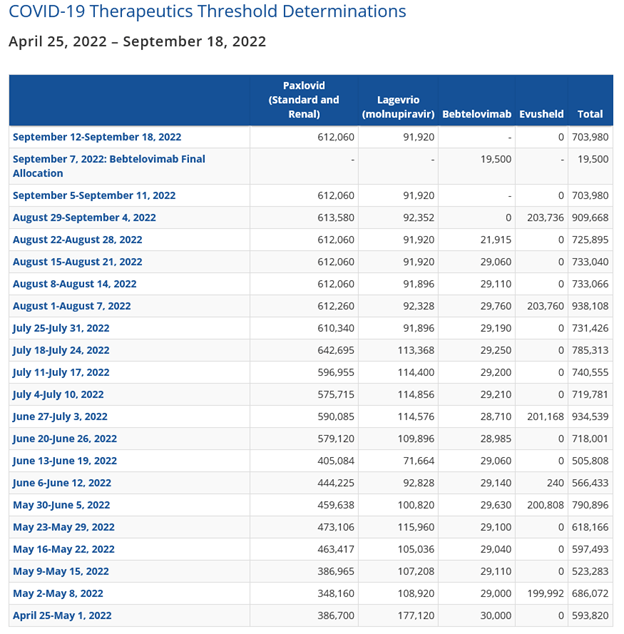
Task: Select the June 27-July 3, 2022 link
Action: [60, 416]
